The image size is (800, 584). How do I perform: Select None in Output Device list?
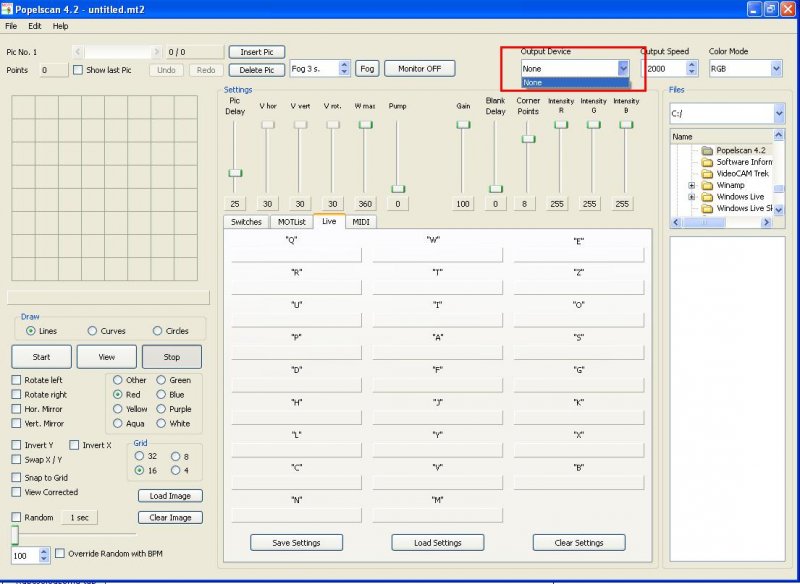[x=575, y=83]
